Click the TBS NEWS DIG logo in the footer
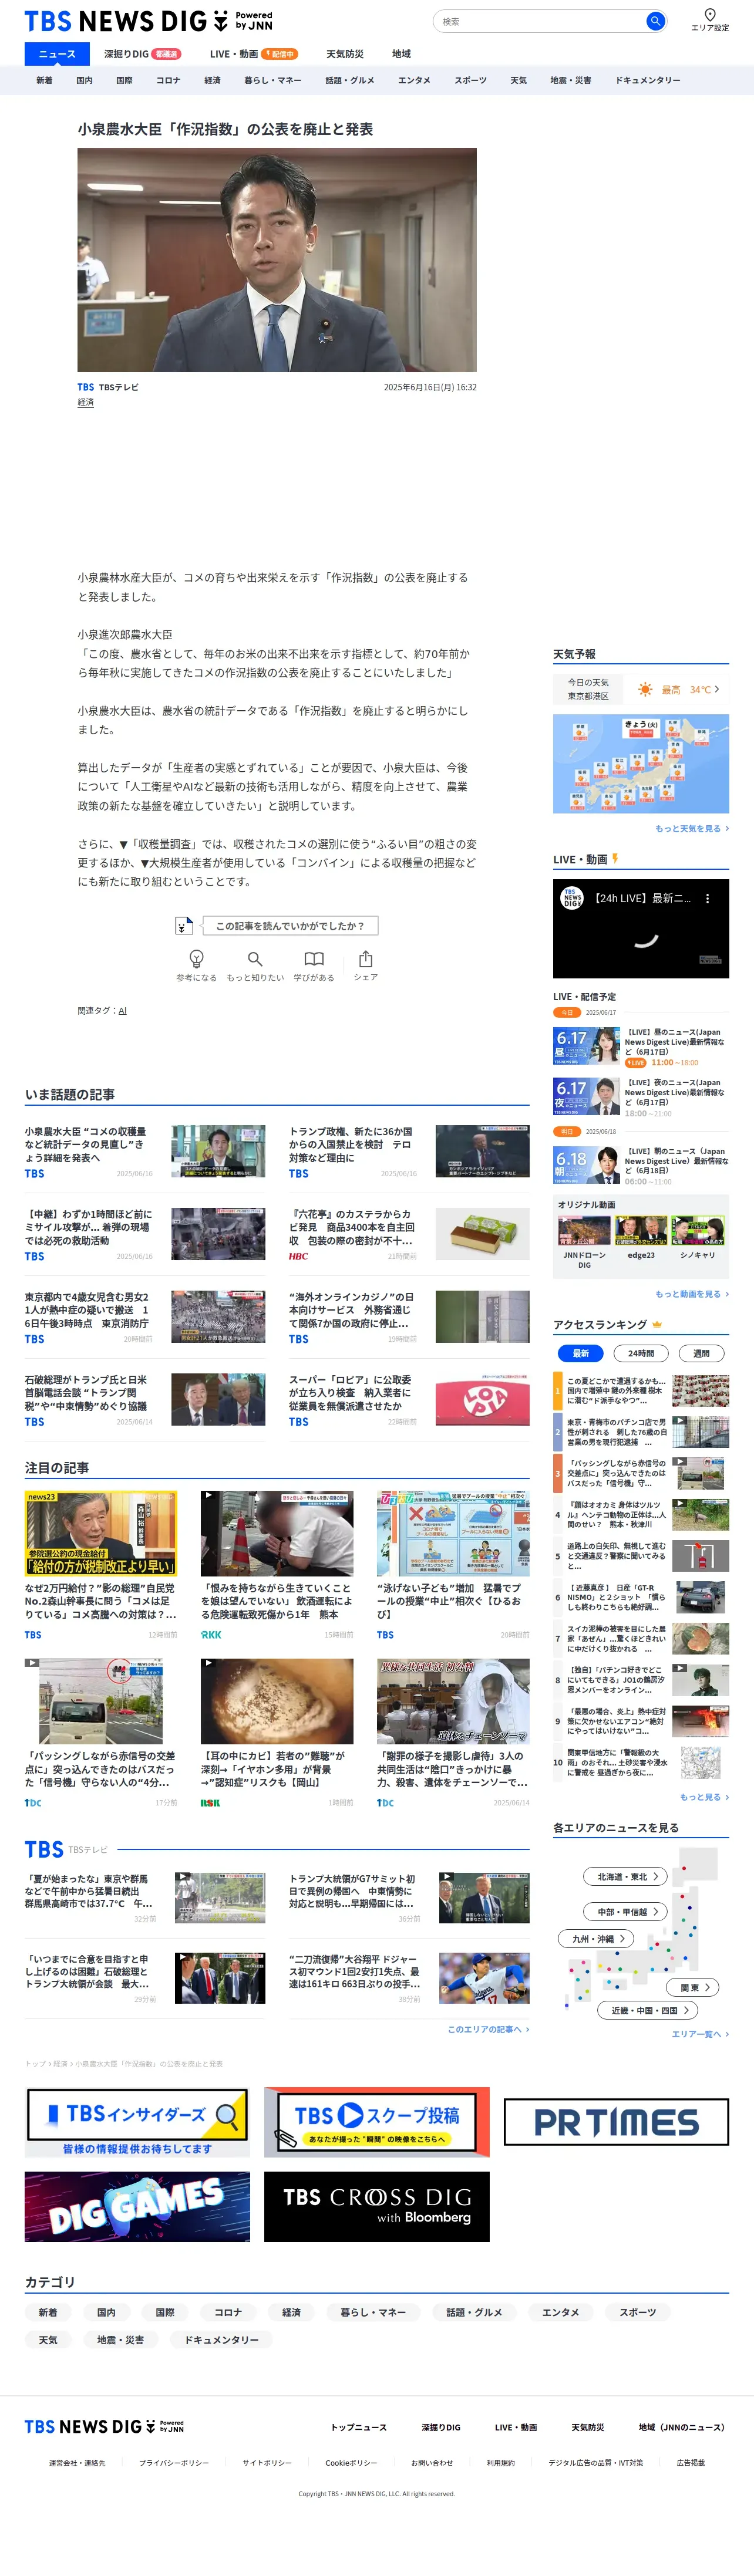This screenshot has height=2576, width=754. (x=104, y=2426)
